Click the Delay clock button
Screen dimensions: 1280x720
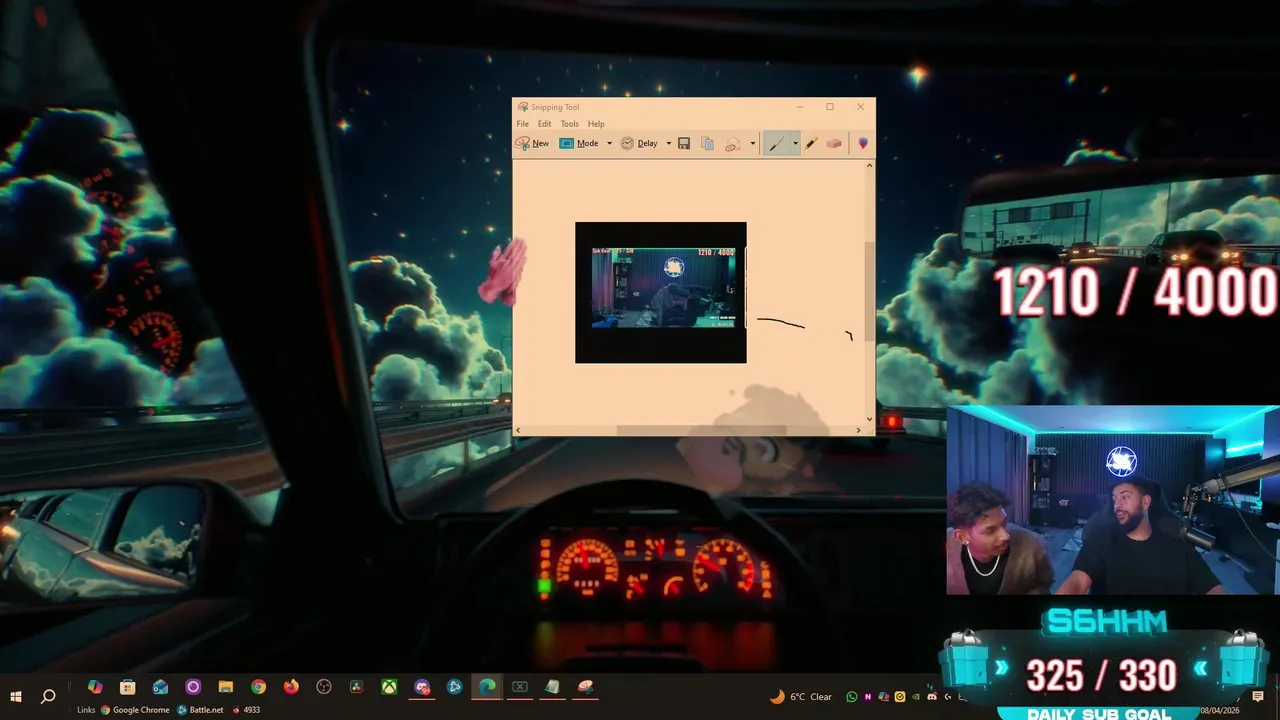click(x=639, y=143)
